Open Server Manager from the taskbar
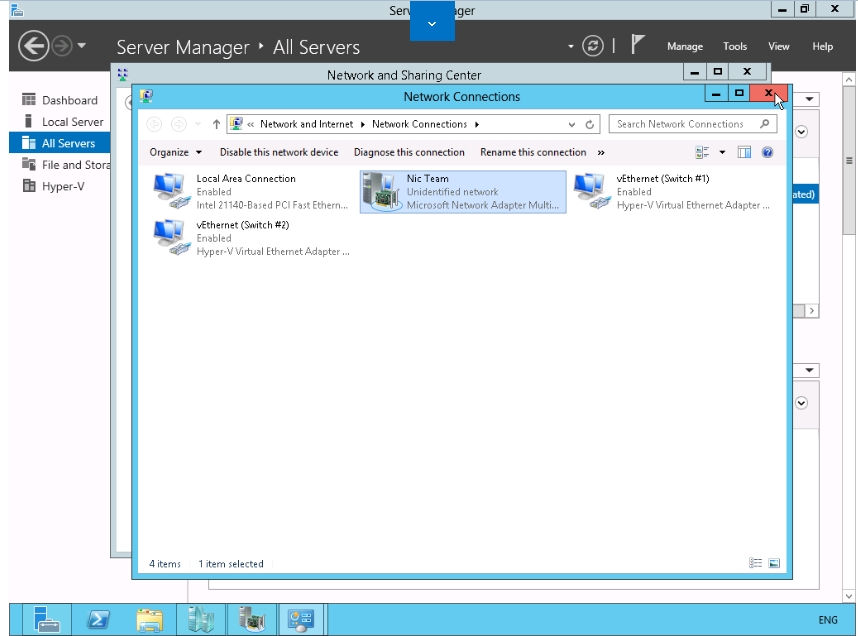The width and height of the screenshot is (858, 636). click(x=47, y=620)
